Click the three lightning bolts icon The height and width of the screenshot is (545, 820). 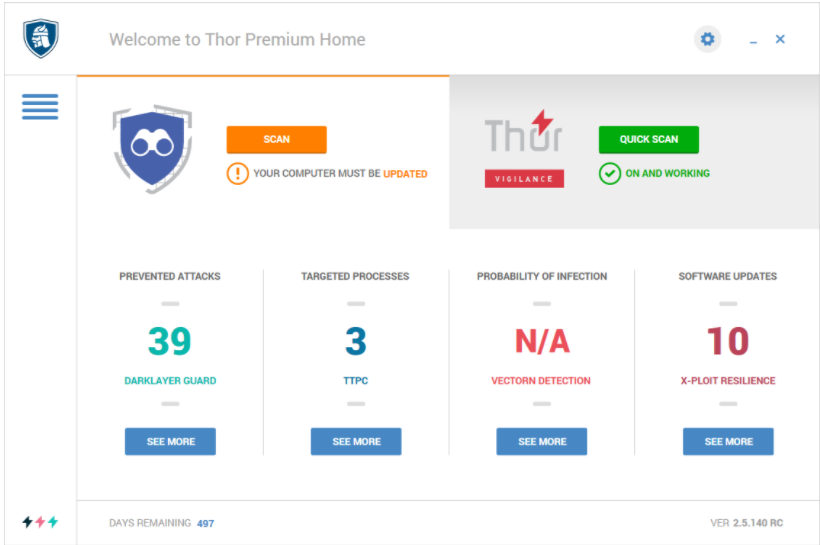40,522
